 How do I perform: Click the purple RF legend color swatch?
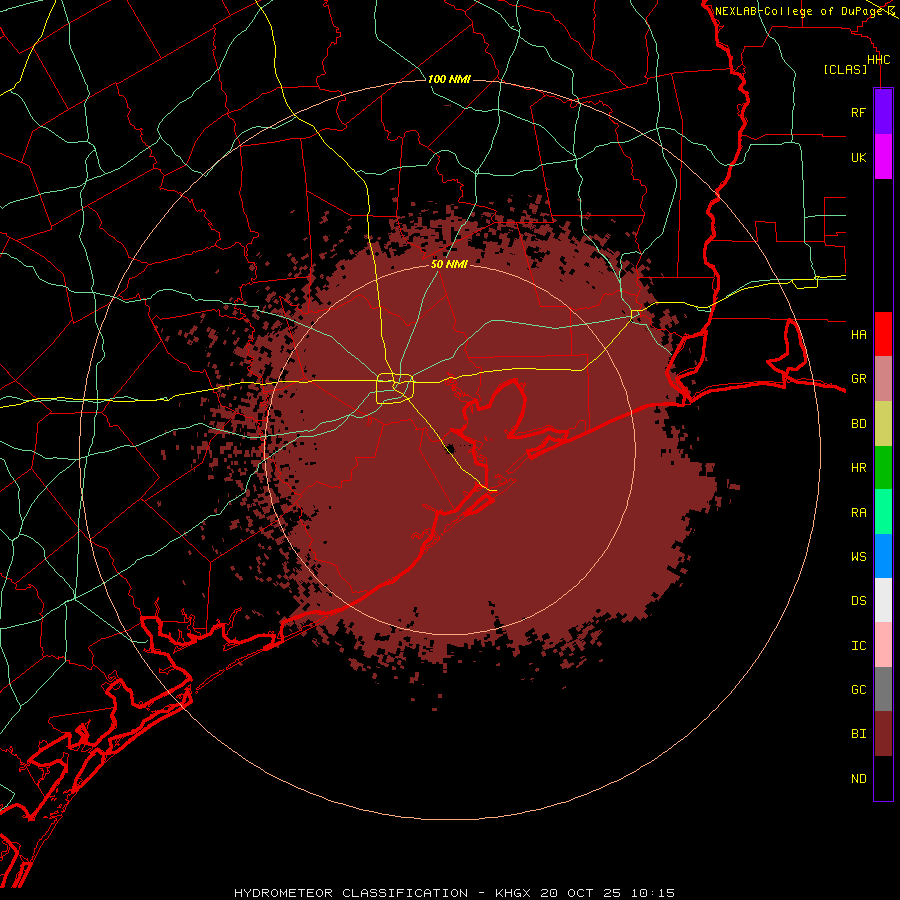coord(883,112)
